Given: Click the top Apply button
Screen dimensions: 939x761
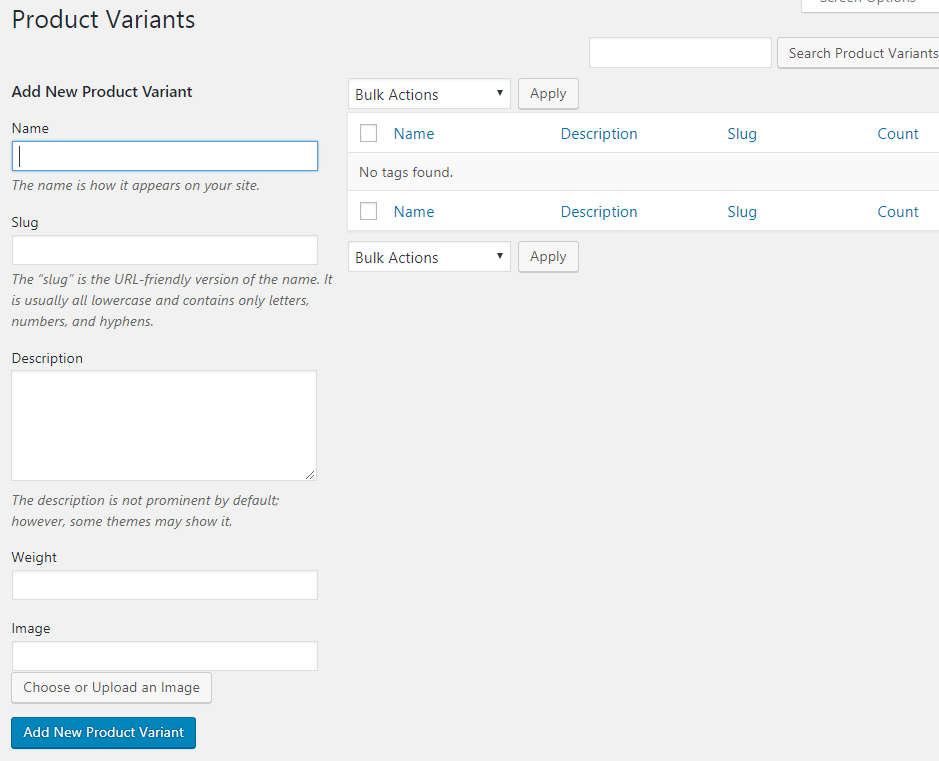Looking at the screenshot, I should 548,94.
